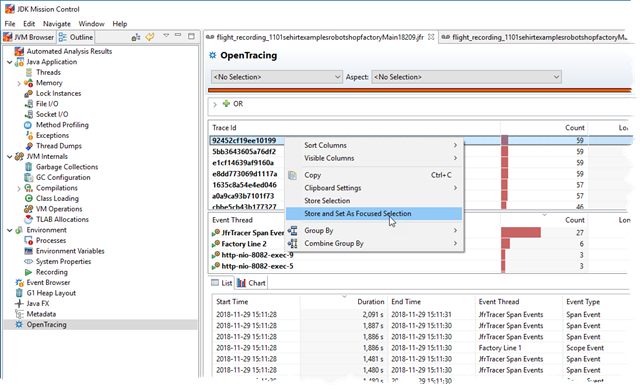Open Environment Variables page
640x390 pixels.
tap(70, 251)
